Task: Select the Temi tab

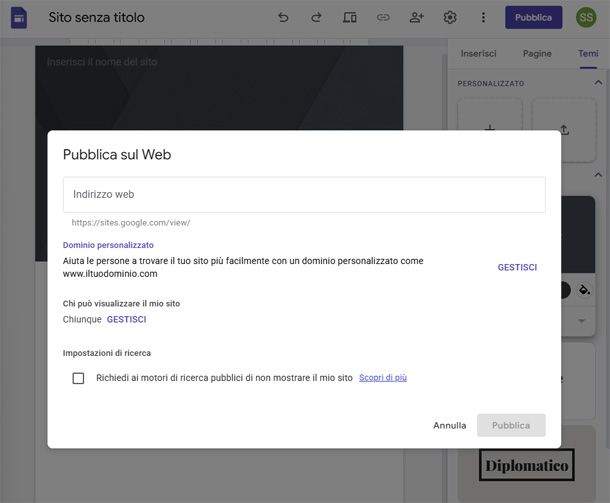Action: [588, 53]
